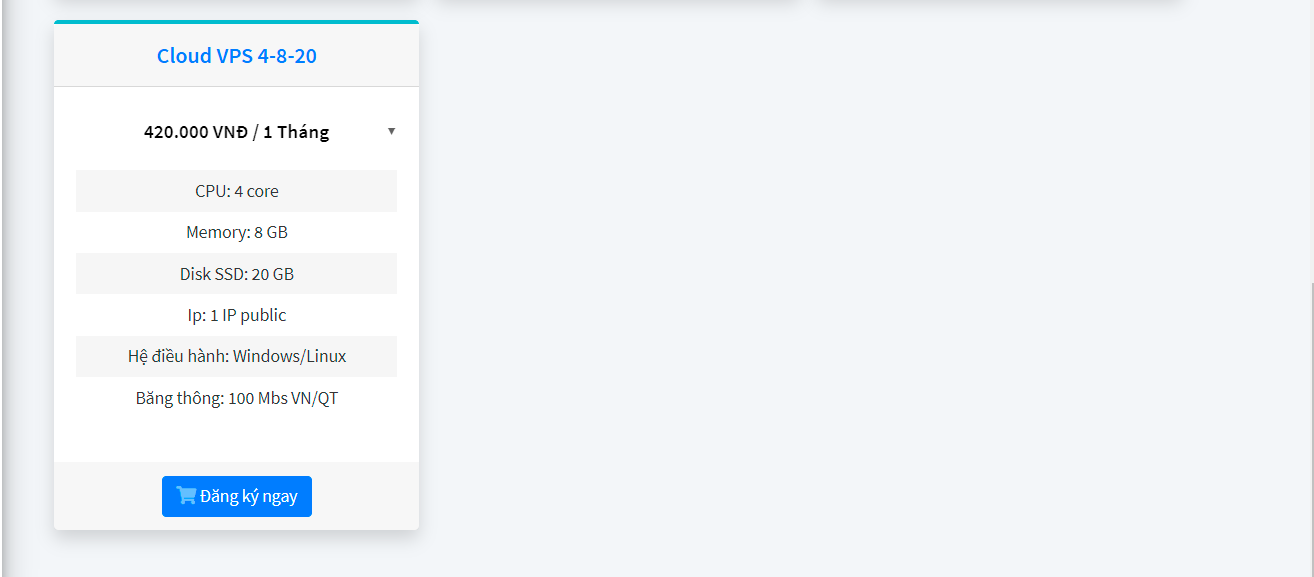Viewport: 1314px width, 577px height.
Task: Open the 420.000 VNĐ / 1 Tháng dropdown
Action: 237,131
